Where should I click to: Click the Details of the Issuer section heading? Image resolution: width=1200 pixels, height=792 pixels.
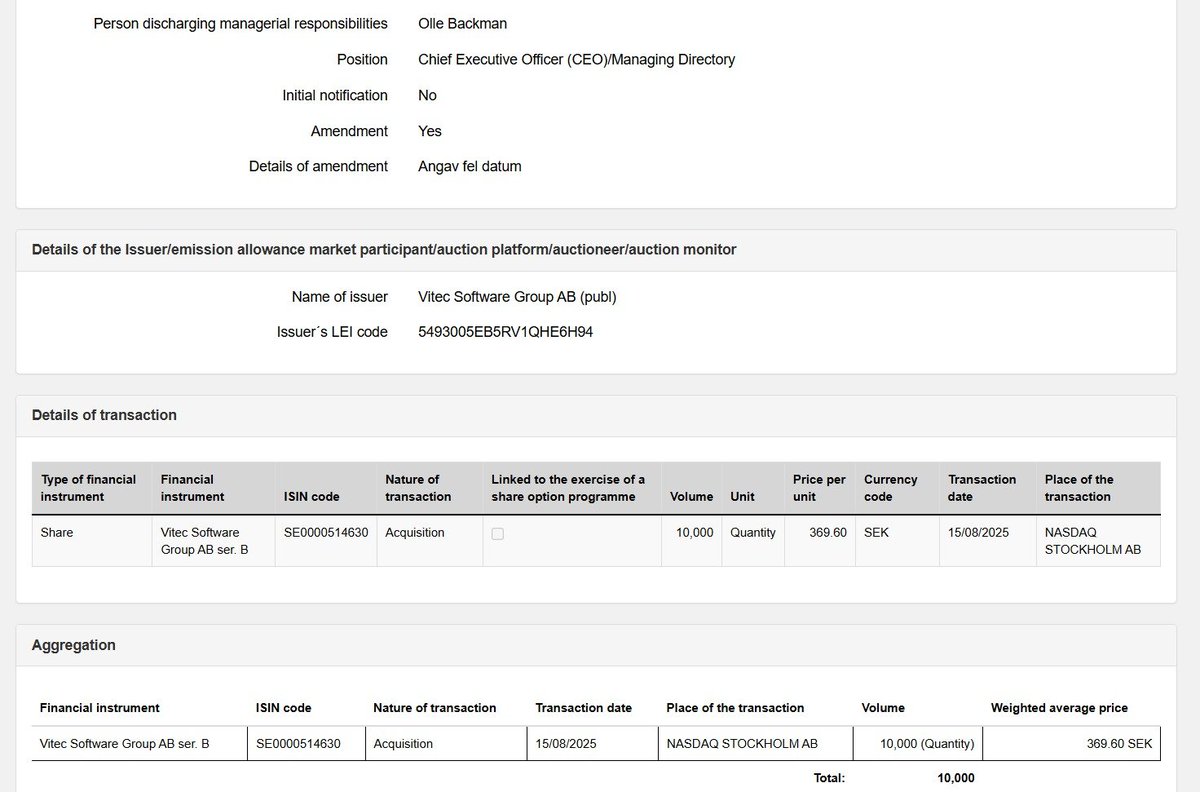384,250
